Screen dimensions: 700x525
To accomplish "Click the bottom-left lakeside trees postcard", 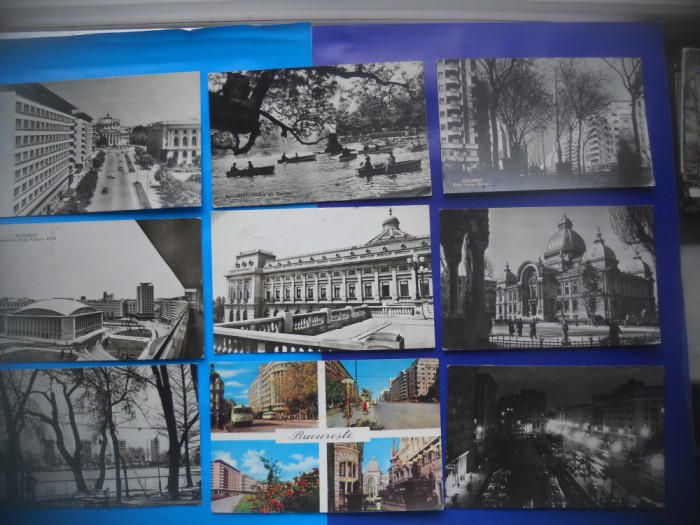I will (x=100, y=435).
